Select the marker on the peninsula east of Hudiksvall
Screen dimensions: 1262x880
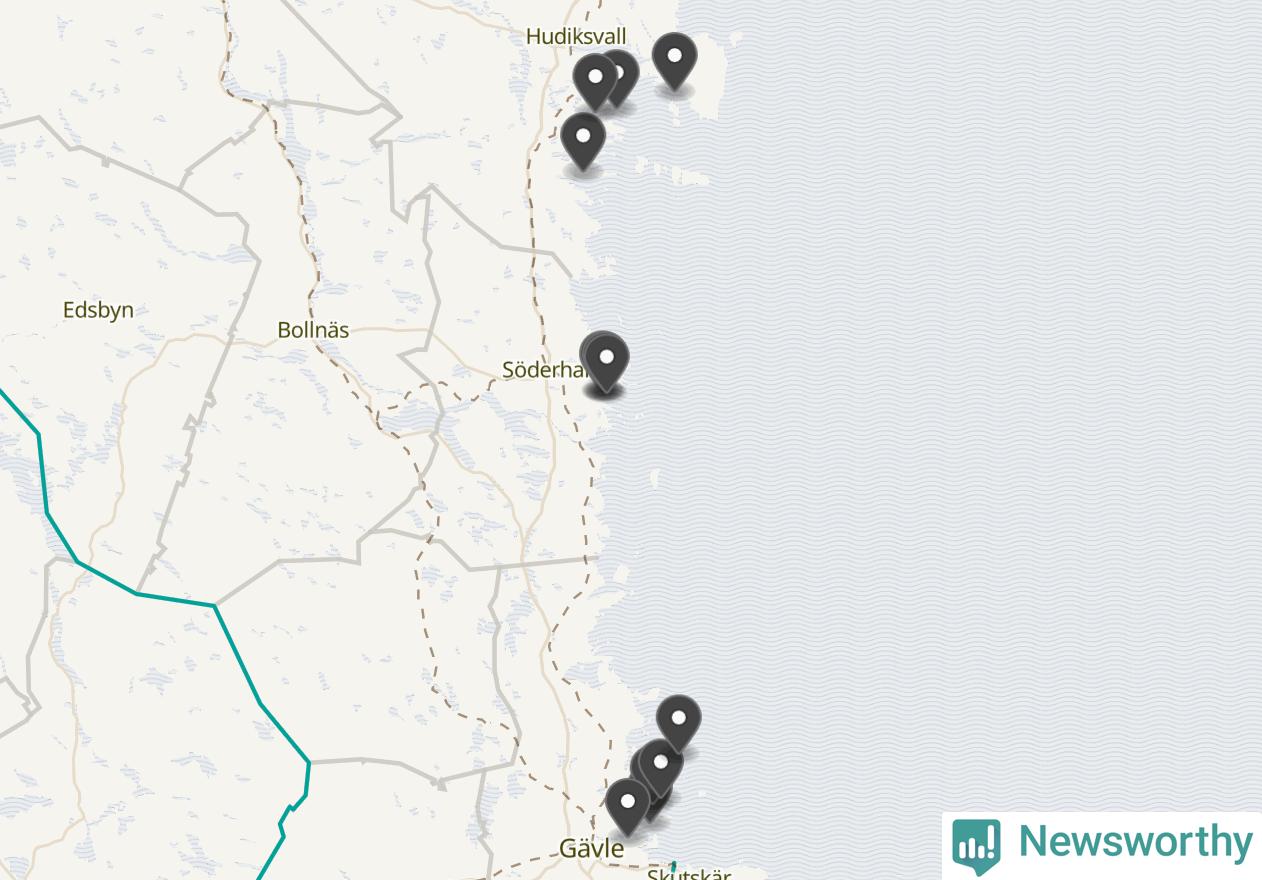coord(674,61)
